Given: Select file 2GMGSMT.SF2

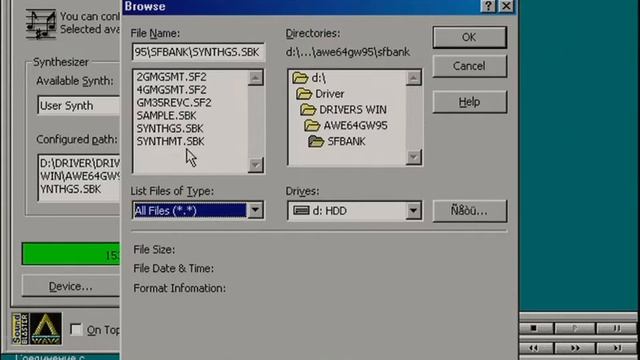Looking at the screenshot, I should (x=171, y=77).
